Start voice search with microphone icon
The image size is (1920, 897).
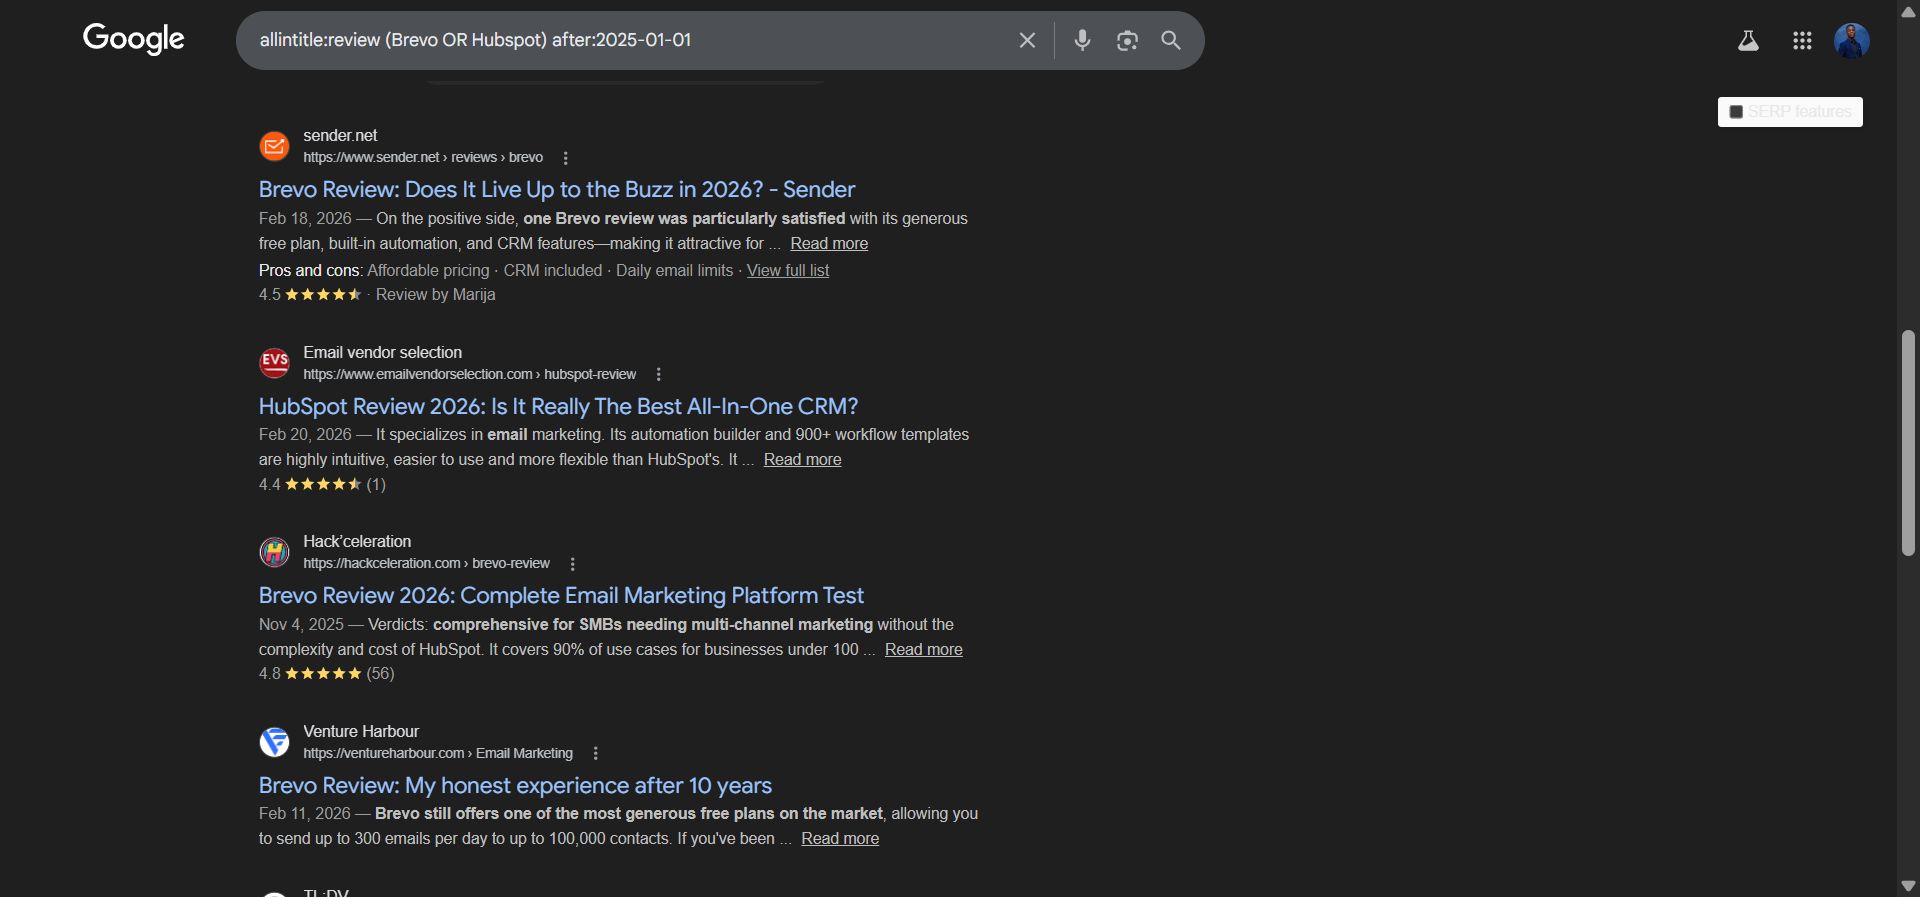point(1082,40)
